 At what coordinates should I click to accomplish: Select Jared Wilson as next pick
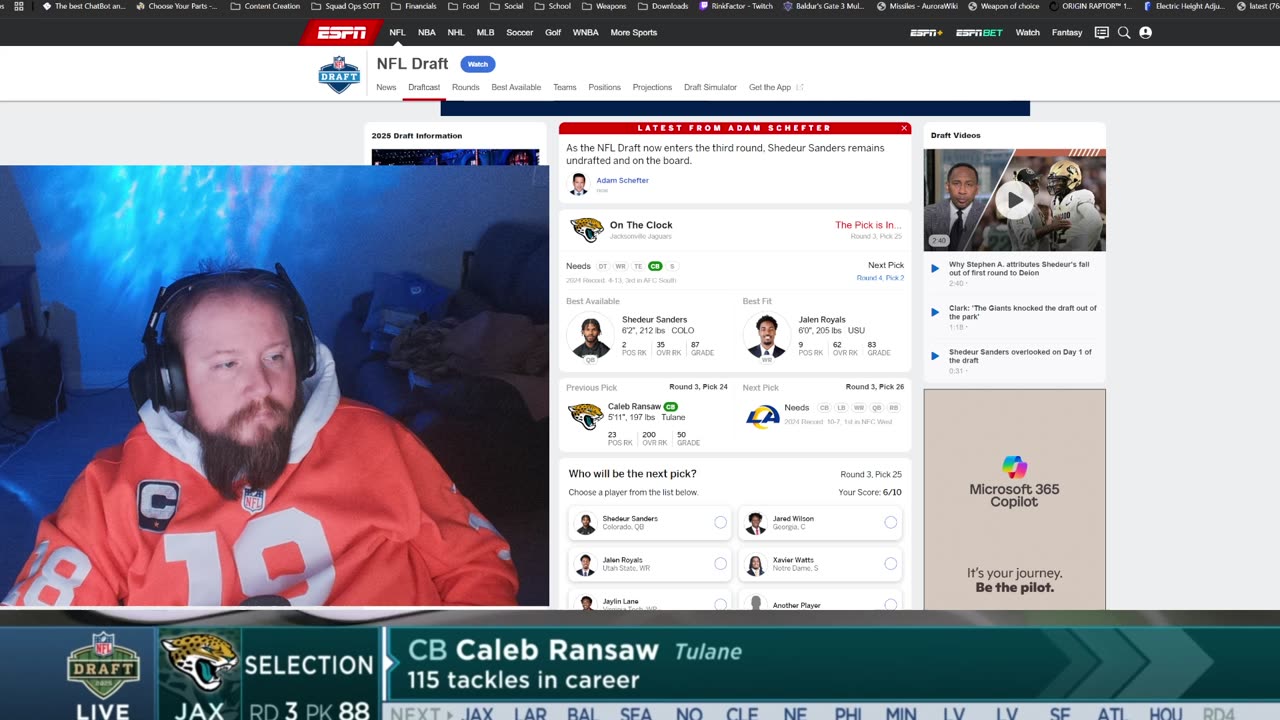(x=890, y=522)
